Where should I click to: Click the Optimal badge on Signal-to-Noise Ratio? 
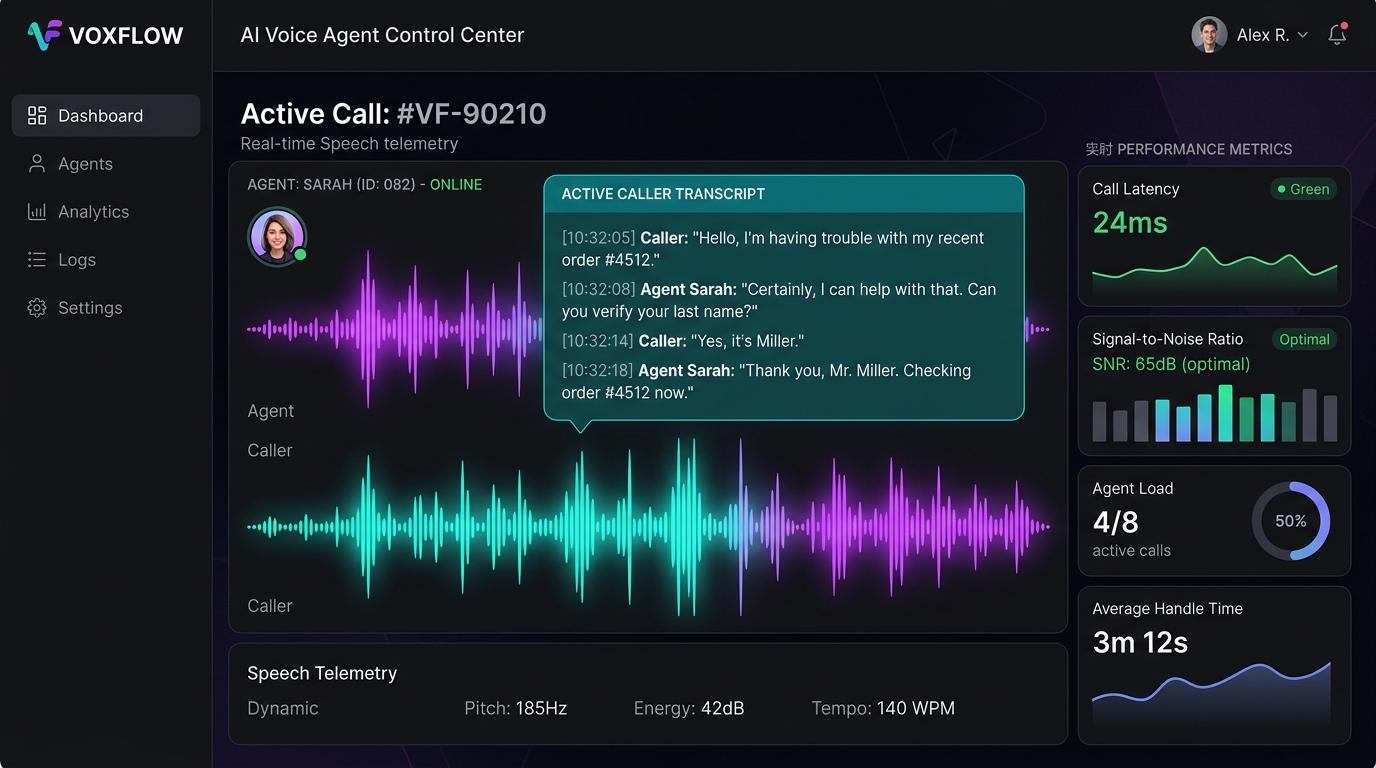1304,339
